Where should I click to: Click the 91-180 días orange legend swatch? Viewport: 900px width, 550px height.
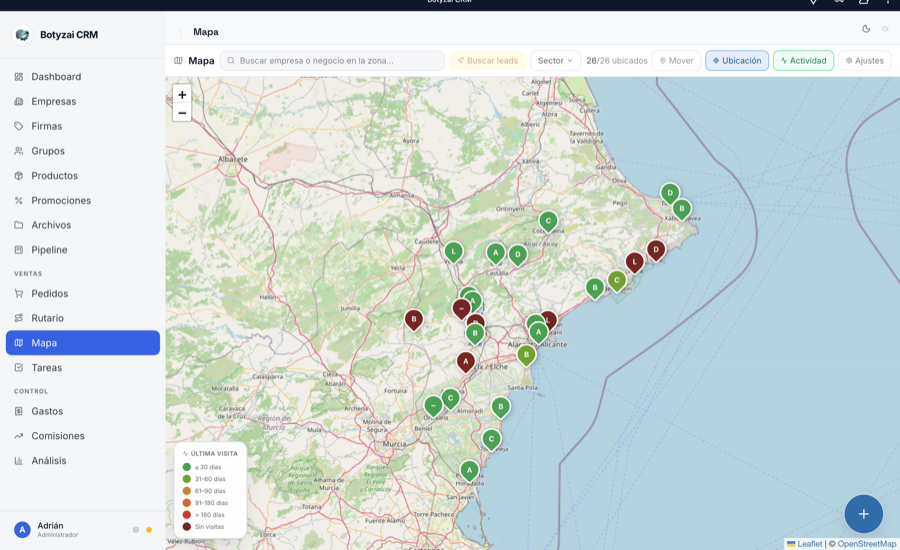click(187, 503)
